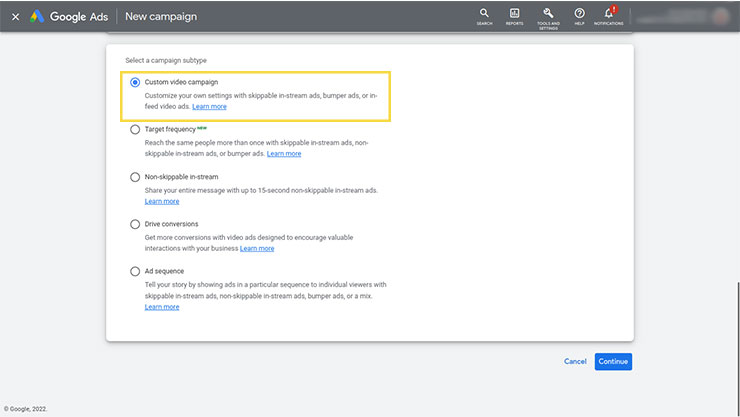Image resolution: width=740 pixels, height=417 pixels.
Task: Select the Drive conversions radio button
Action: pos(136,224)
